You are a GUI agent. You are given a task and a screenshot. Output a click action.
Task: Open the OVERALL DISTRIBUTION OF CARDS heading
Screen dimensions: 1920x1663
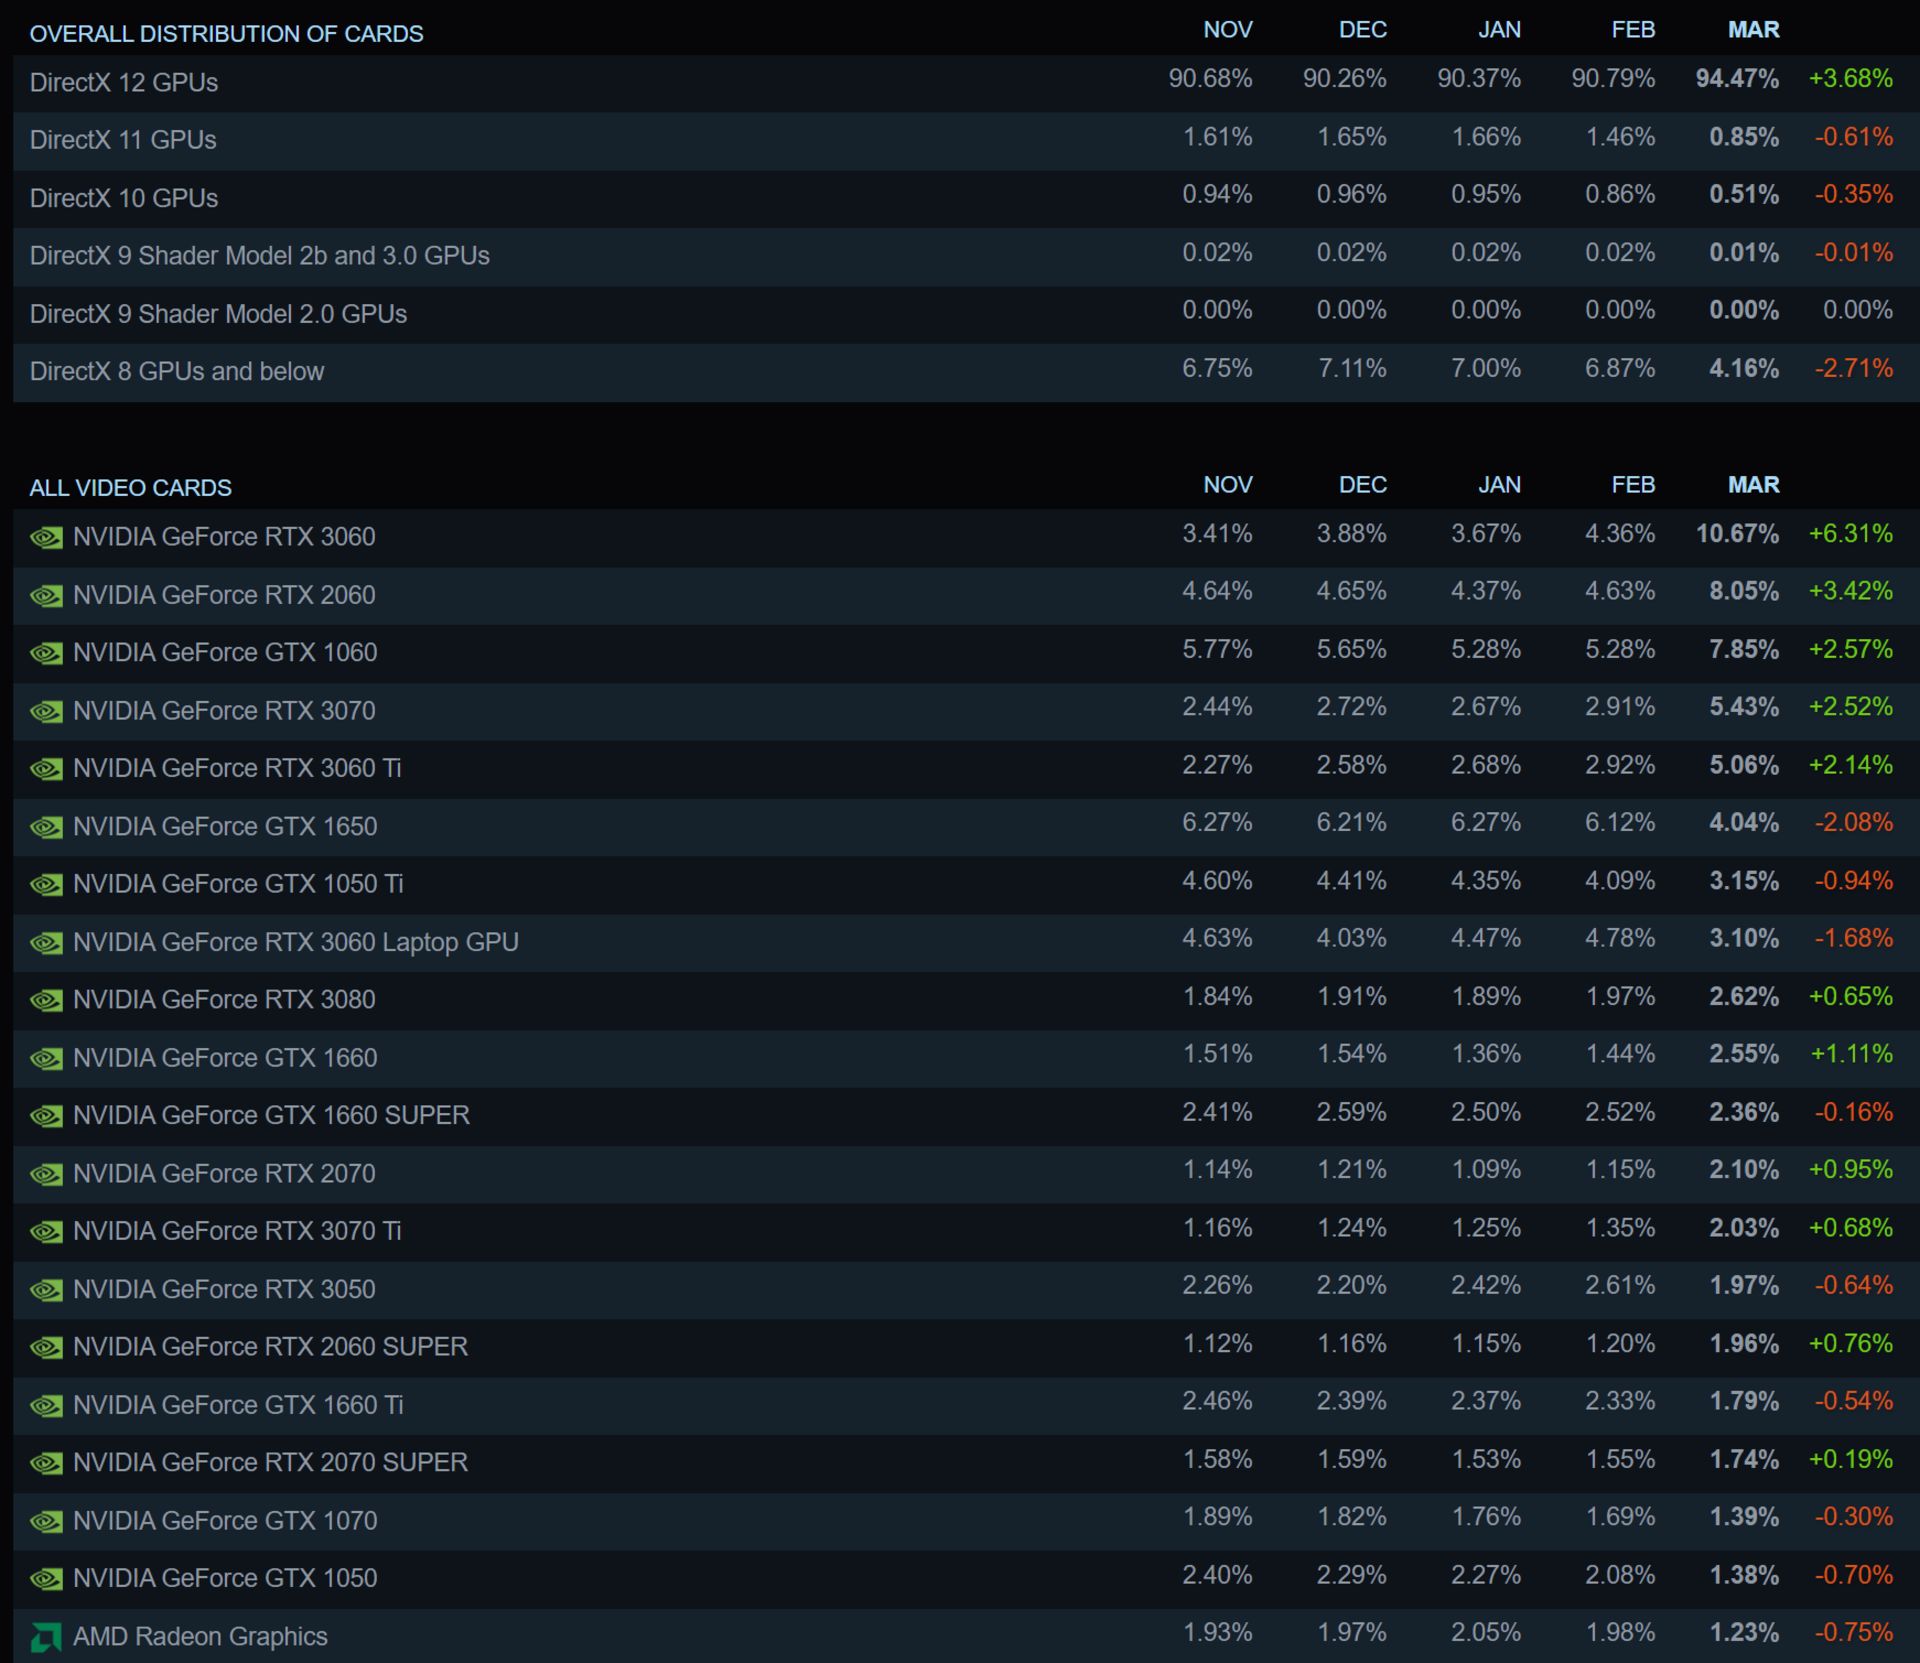[x=226, y=34]
